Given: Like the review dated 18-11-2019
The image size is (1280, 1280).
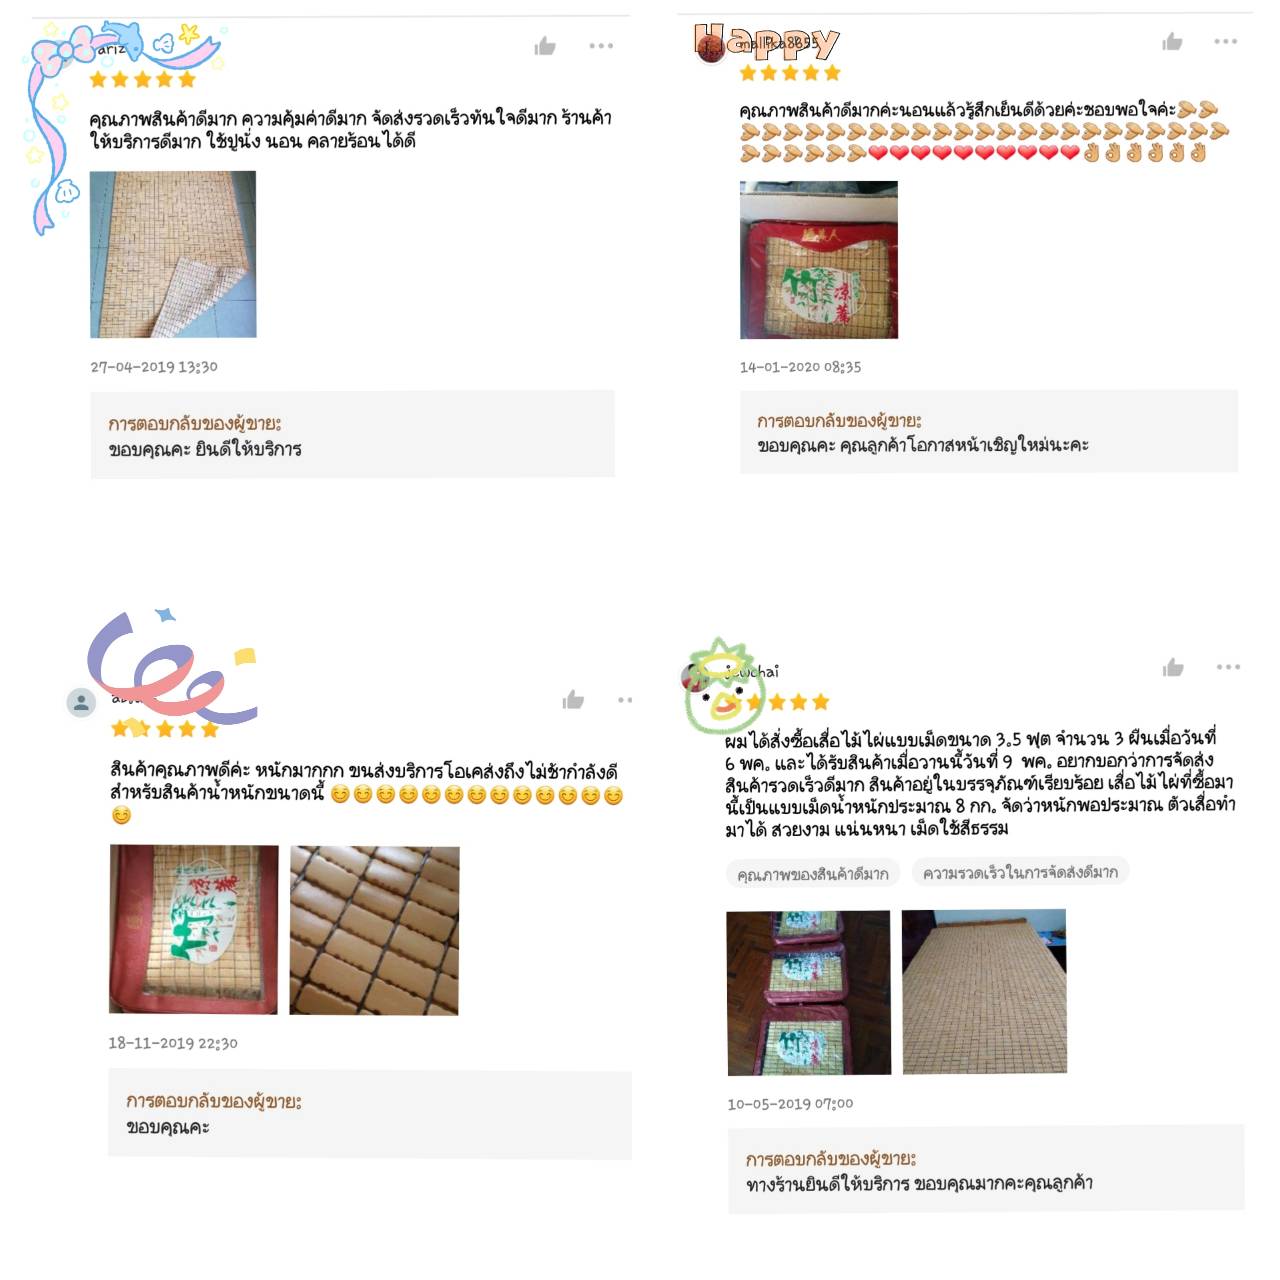Looking at the screenshot, I should click(573, 699).
